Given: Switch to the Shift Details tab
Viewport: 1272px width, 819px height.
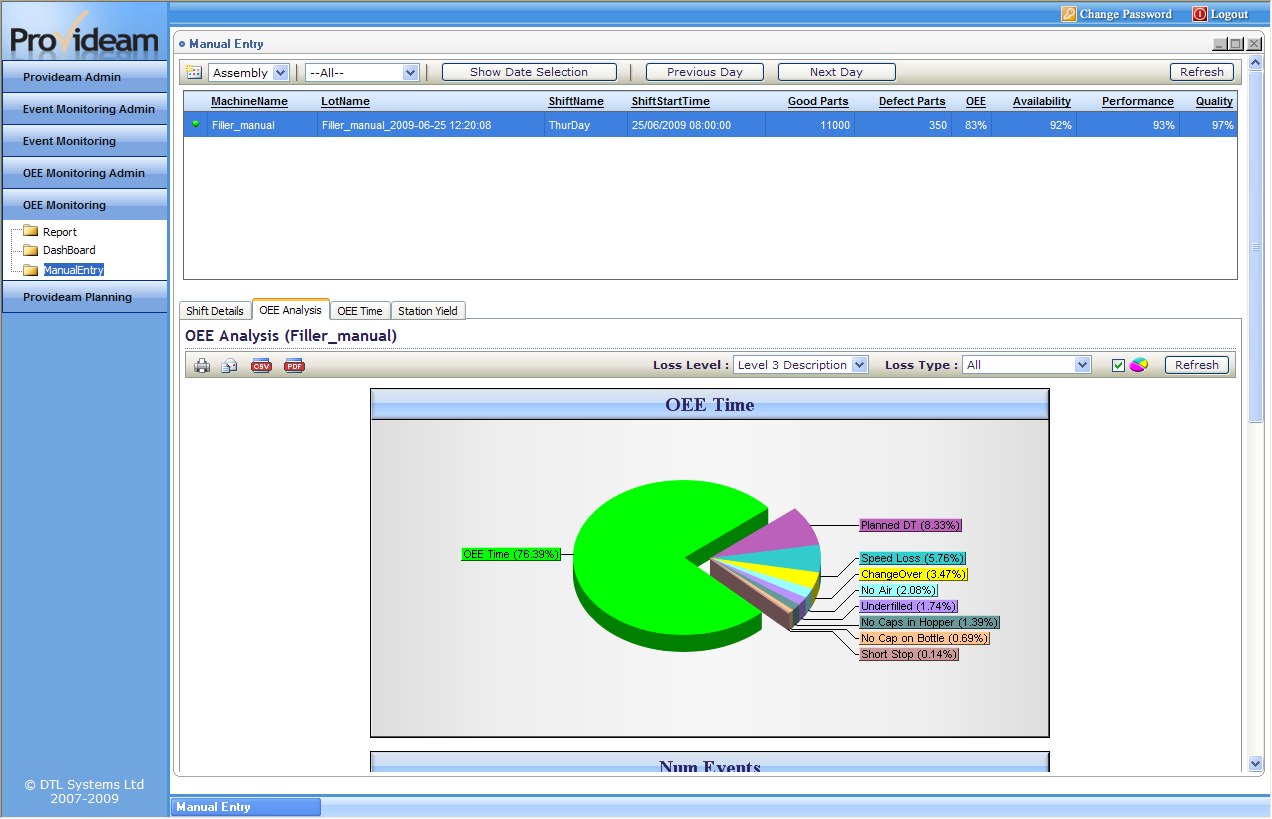Looking at the screenshot, I should click(215, 311).
